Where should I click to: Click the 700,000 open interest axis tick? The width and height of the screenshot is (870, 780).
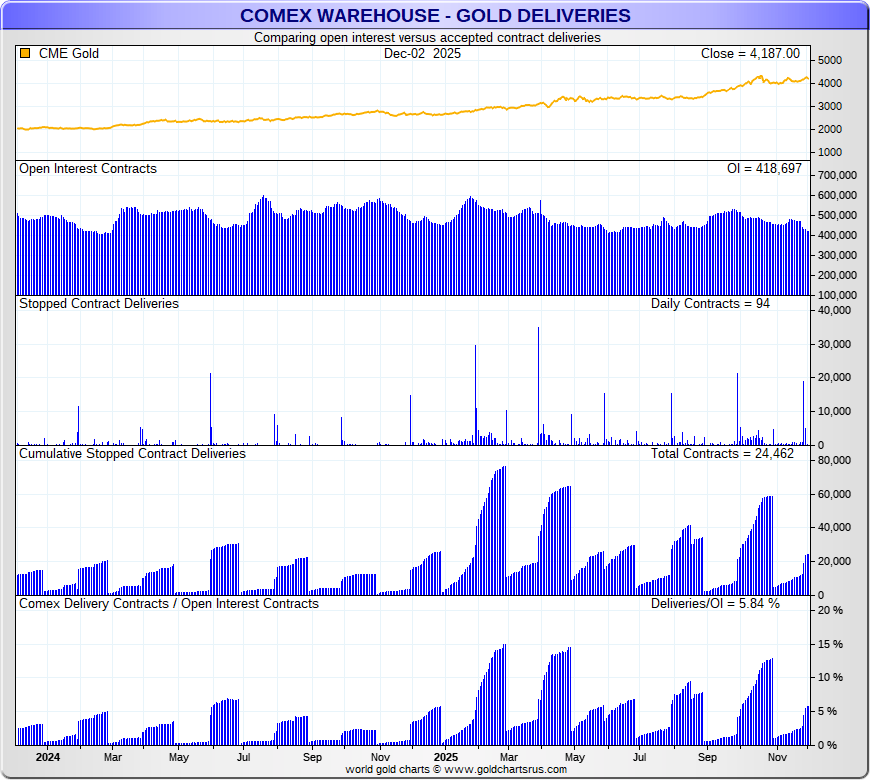837,175
